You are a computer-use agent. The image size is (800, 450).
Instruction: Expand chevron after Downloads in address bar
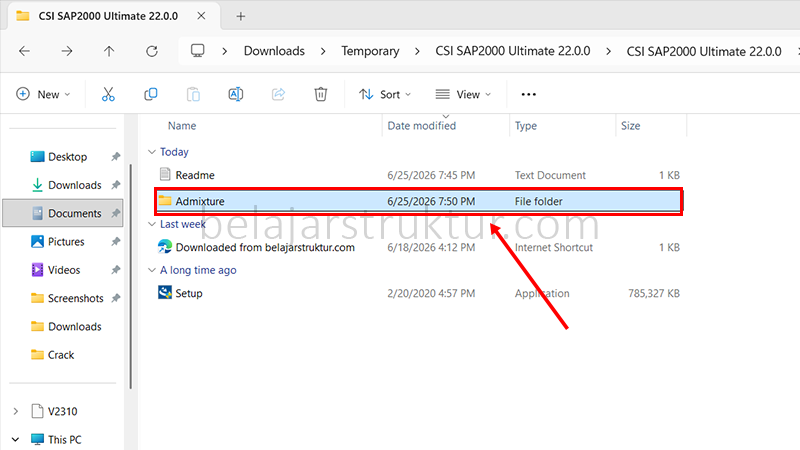click(323, 52)
